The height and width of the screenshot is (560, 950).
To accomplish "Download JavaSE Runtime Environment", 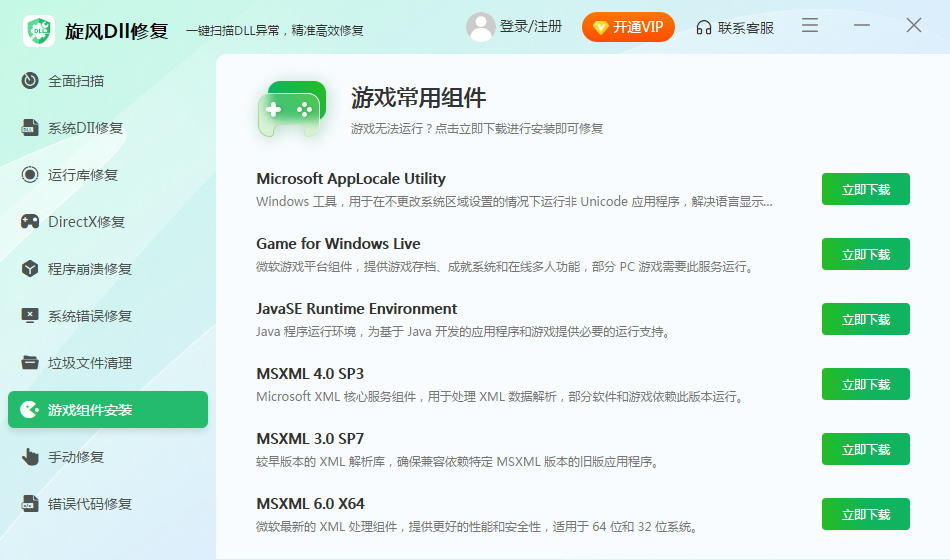I will tap(865, 319).
